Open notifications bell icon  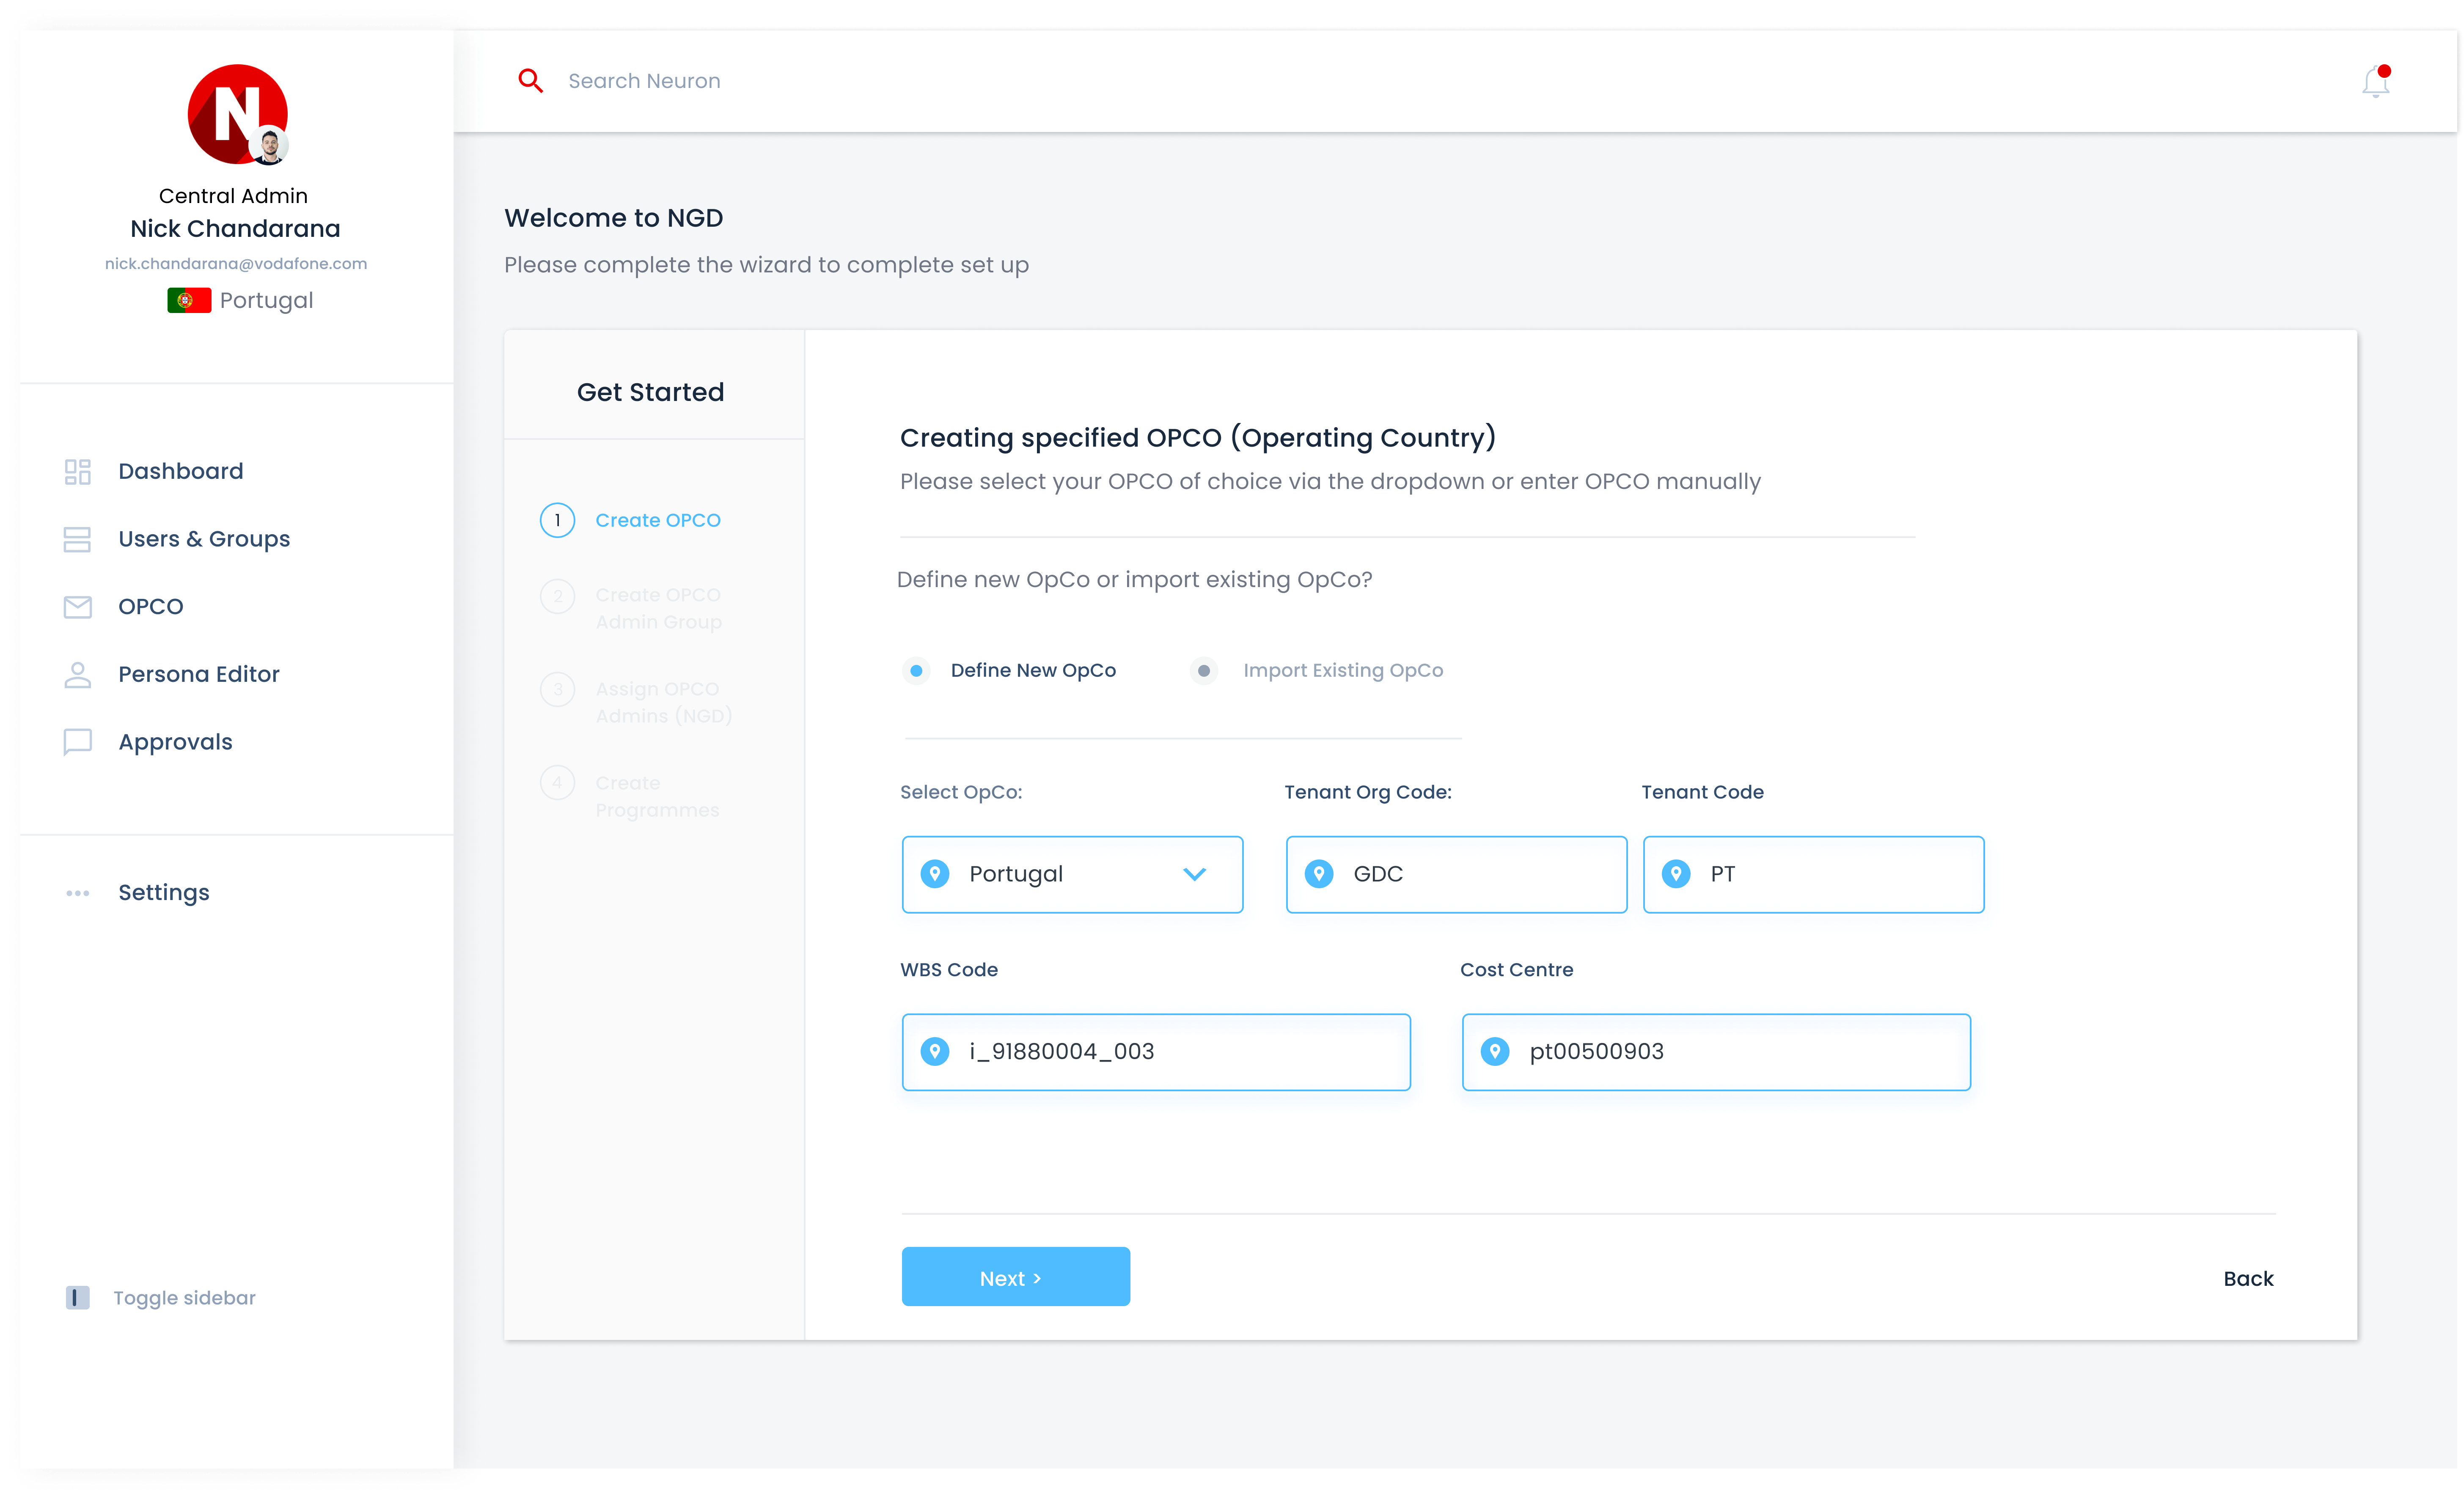[2375, 81]
